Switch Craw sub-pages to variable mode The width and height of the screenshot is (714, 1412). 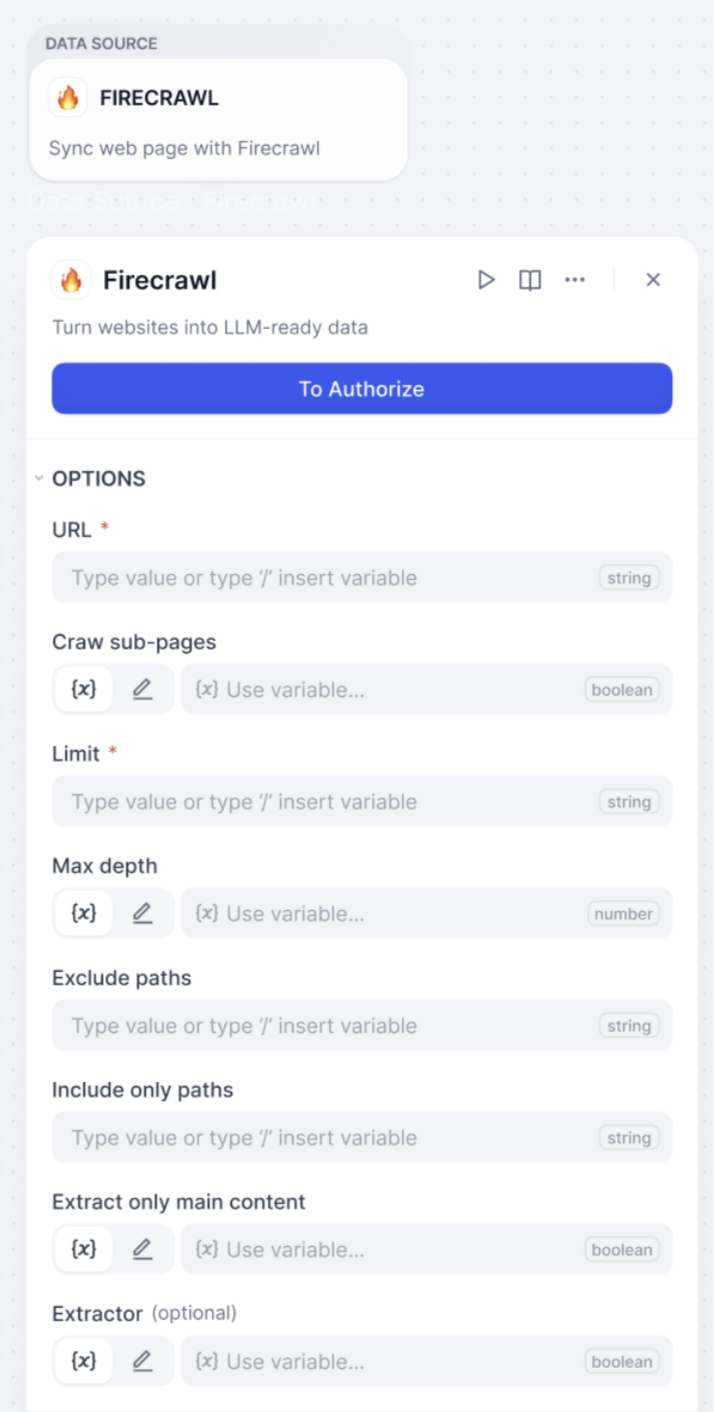pyautogui.click(x=84, y=690)
